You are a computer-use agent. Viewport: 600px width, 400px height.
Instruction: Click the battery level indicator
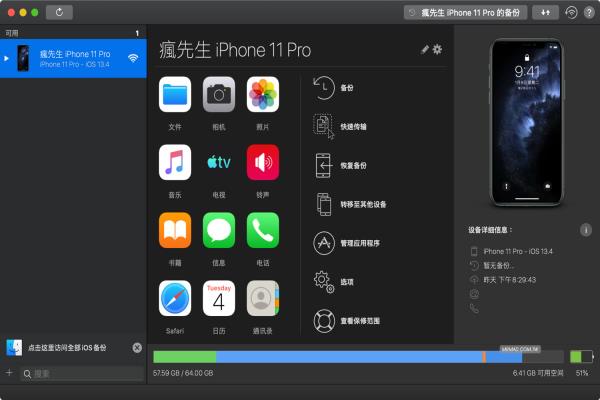[581, 357]
